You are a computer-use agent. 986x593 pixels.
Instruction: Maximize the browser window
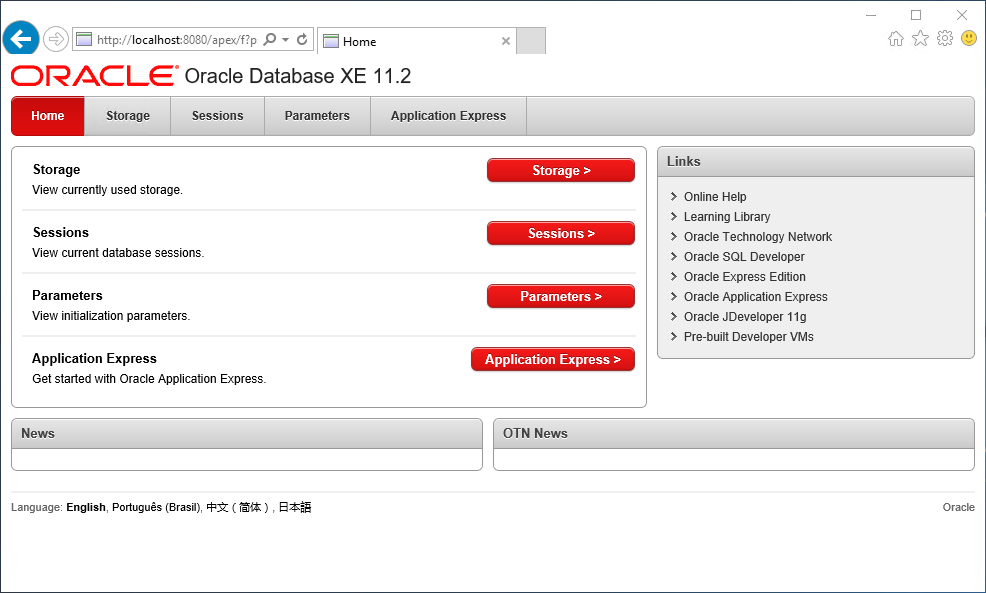pos(916,15)
